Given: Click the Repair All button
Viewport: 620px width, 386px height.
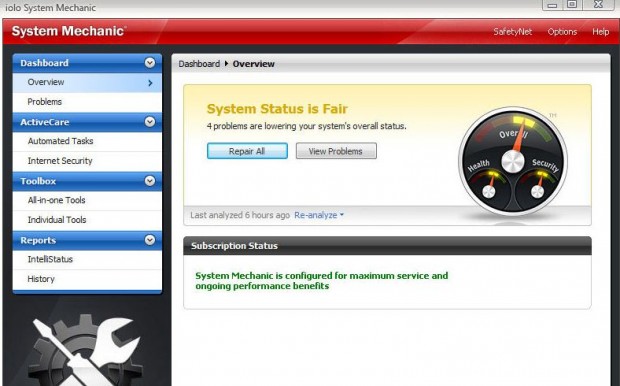Looking at the screenshot, I should [247, 151].
